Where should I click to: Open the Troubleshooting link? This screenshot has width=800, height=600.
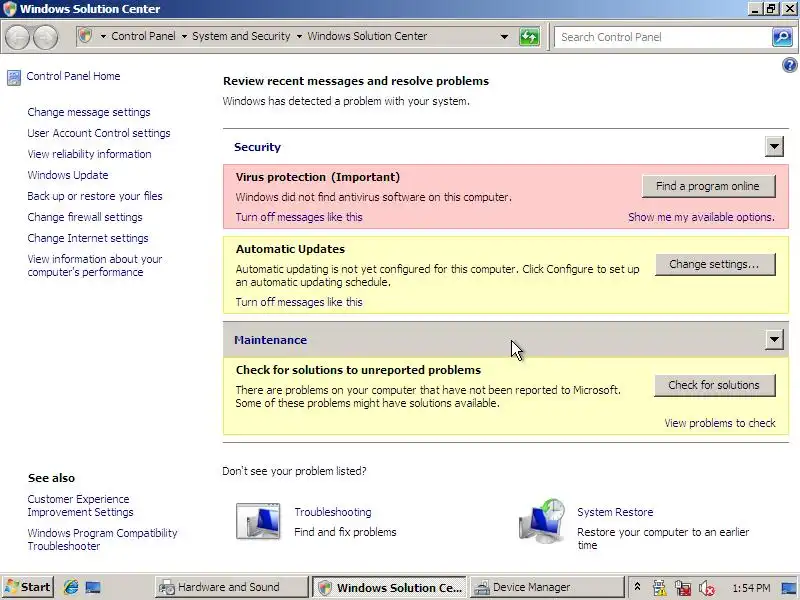coord(333,512)
